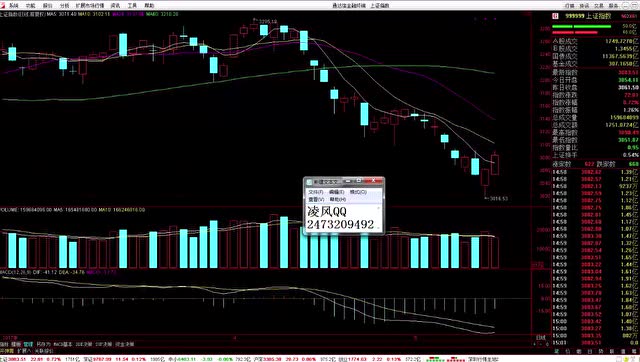Click the text 凌风QQ in notepad
This screenshot has height=362, width=640.
[327, 211]
